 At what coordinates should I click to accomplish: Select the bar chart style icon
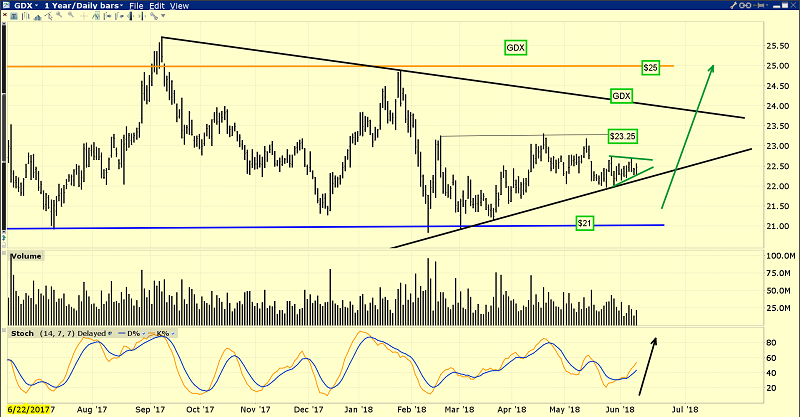point(26,16)
